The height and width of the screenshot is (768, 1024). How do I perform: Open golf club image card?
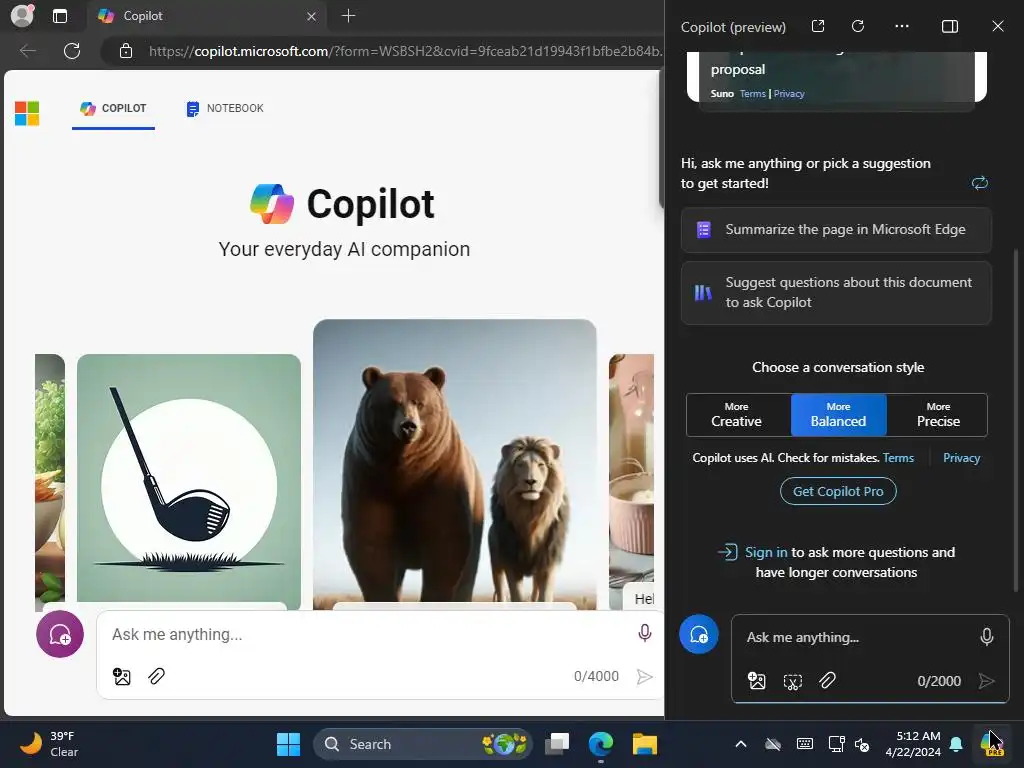[189, 481]
